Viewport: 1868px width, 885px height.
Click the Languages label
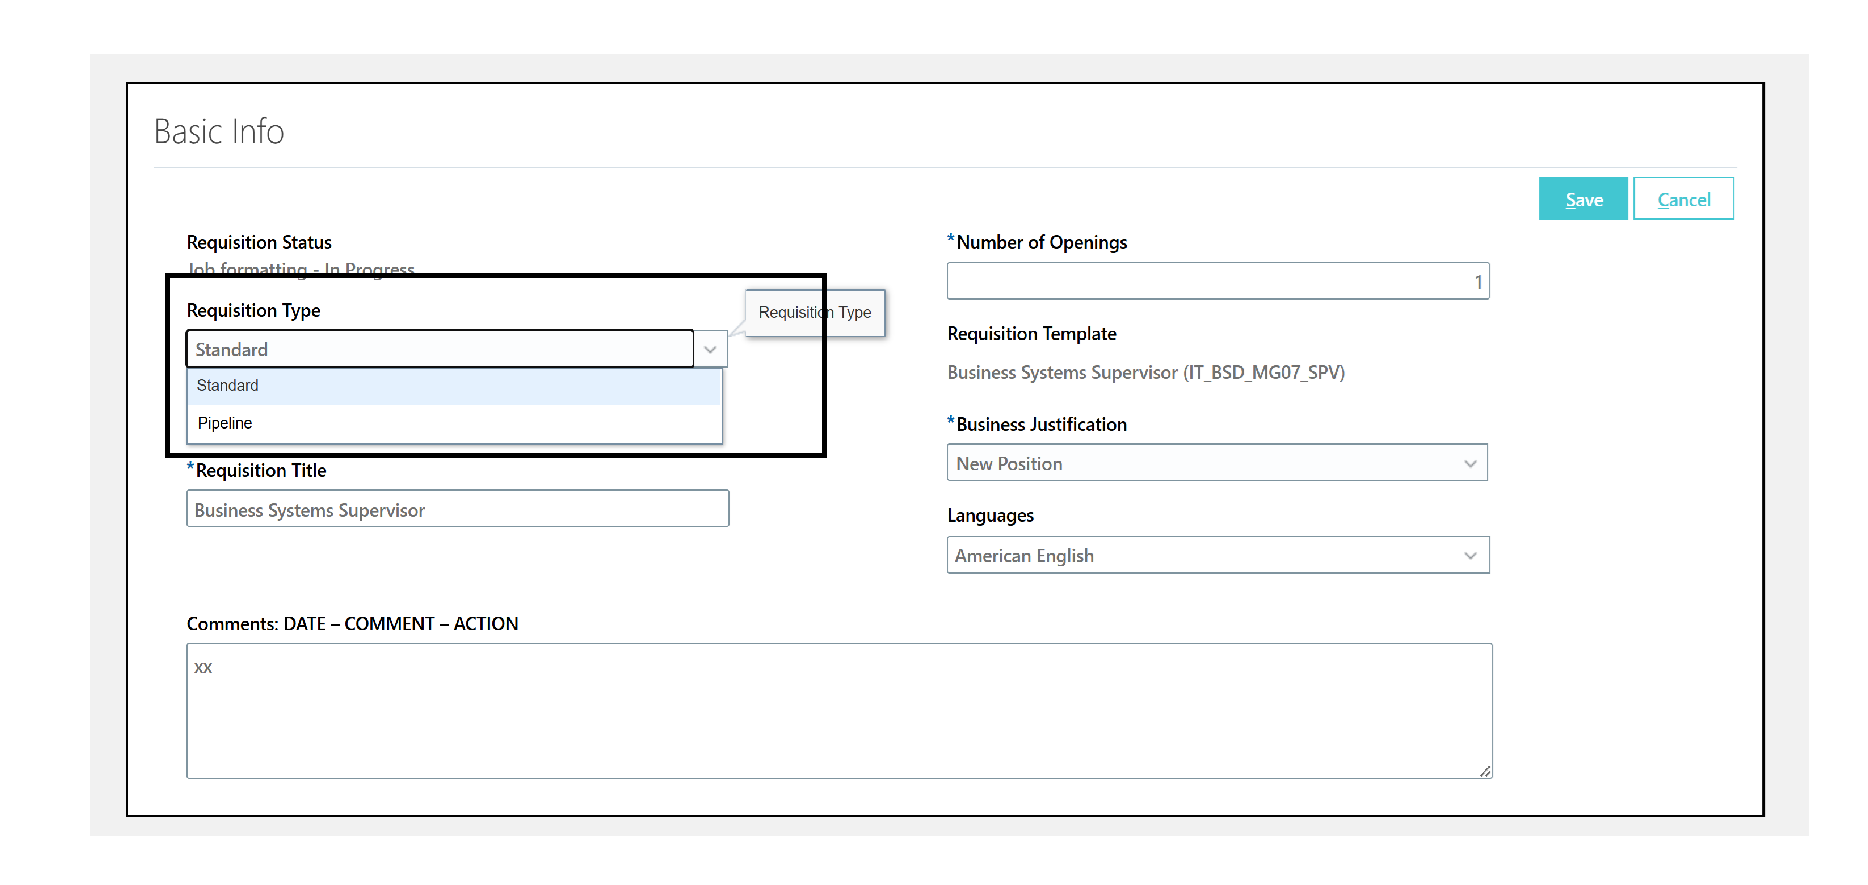(990, 515)
